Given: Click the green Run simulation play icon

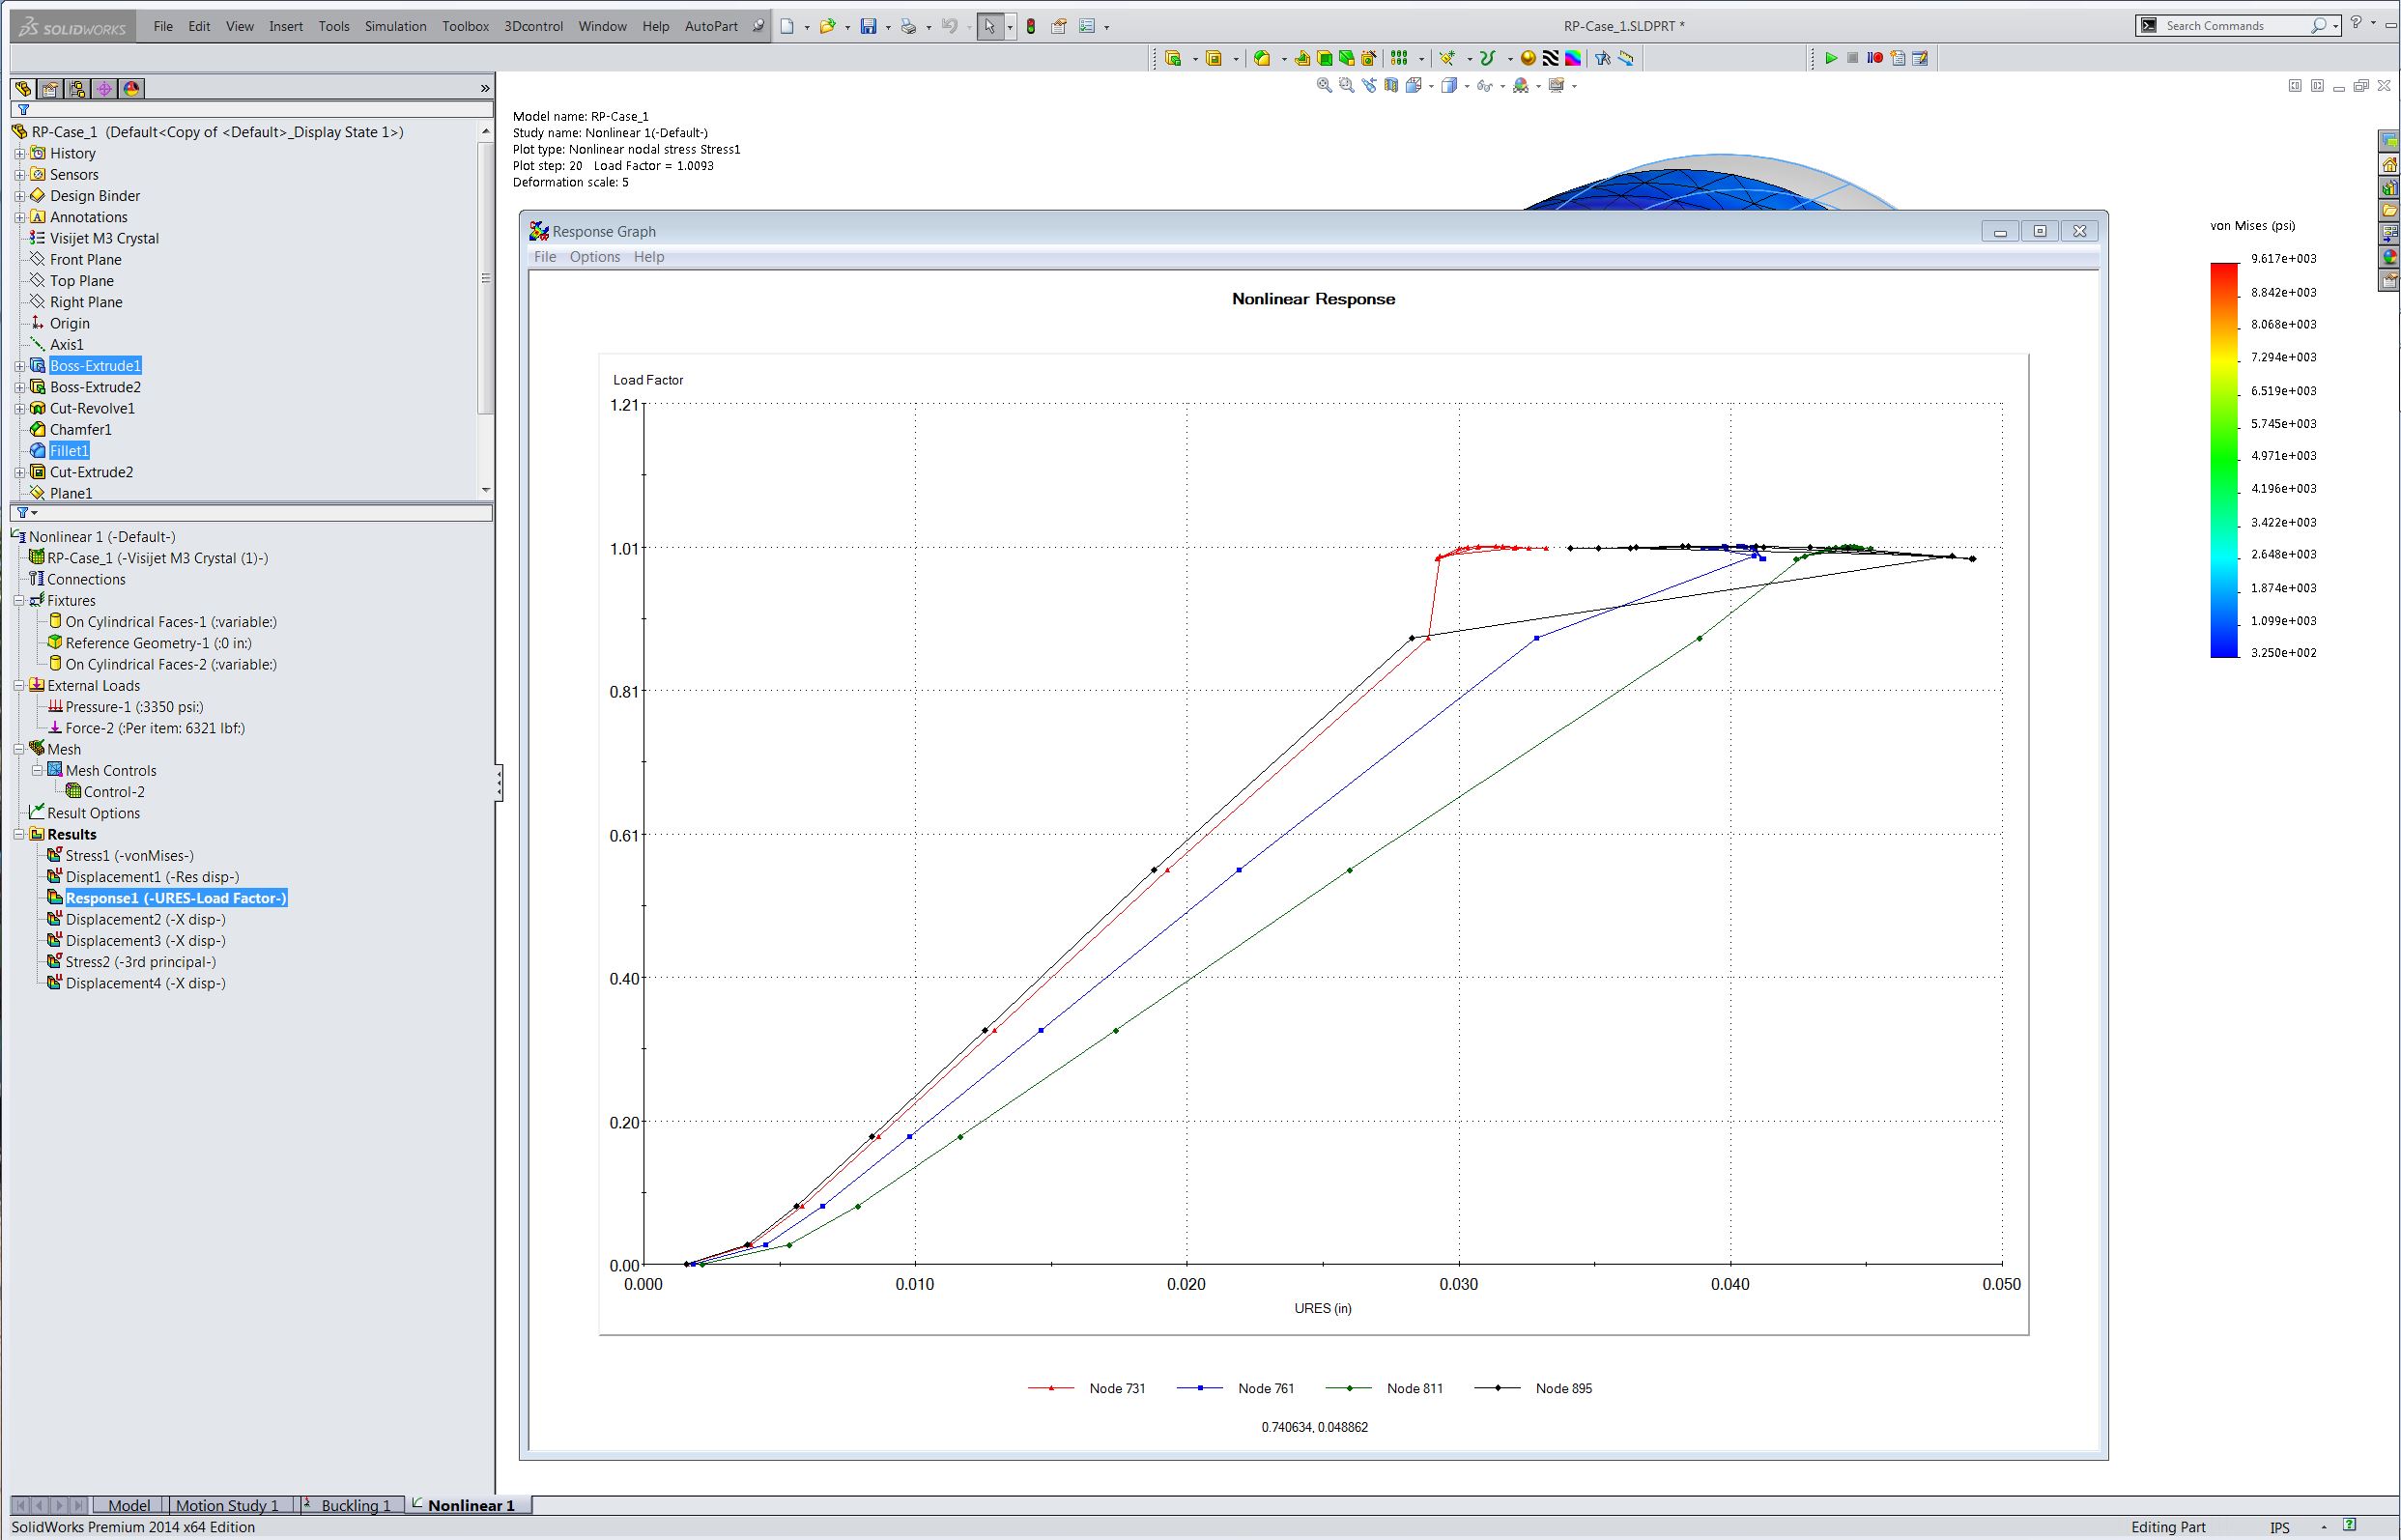Looking at the screenshot, I should click(x=1831, y=58).
